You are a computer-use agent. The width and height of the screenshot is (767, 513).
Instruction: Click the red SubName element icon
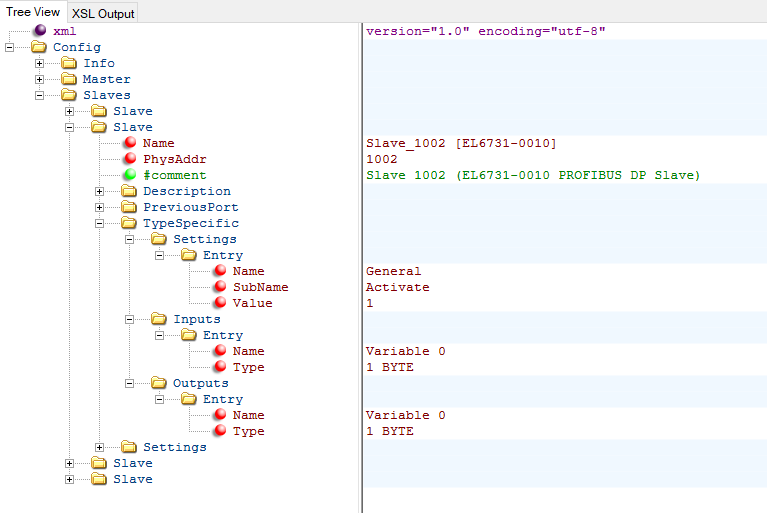(x=219, y=287)
